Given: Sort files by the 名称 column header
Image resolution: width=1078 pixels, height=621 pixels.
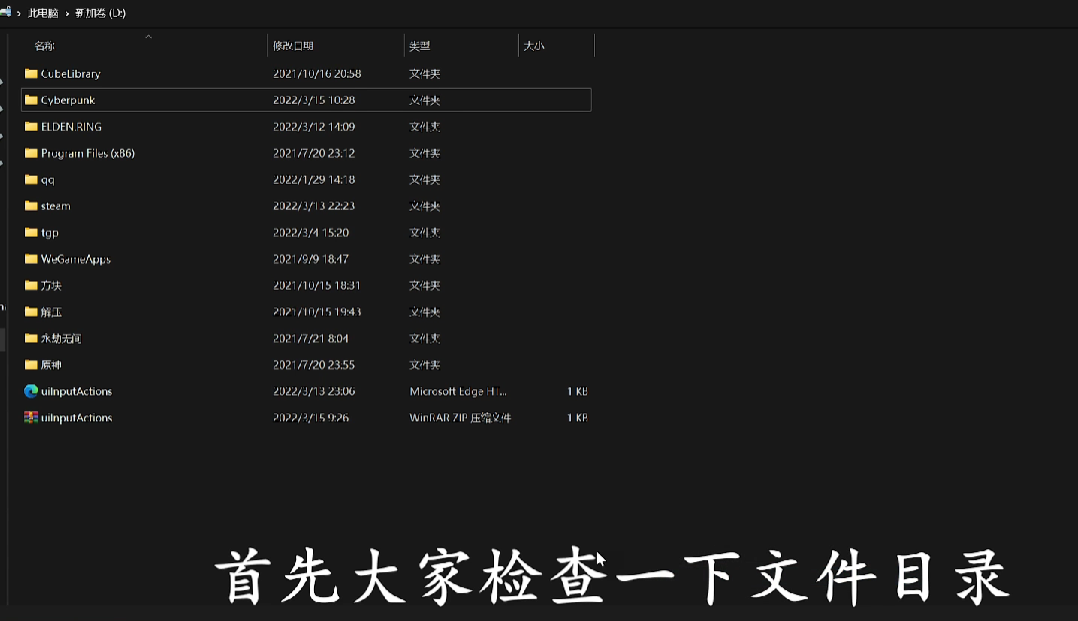Looking at the screenshot, I should [45, 46].
